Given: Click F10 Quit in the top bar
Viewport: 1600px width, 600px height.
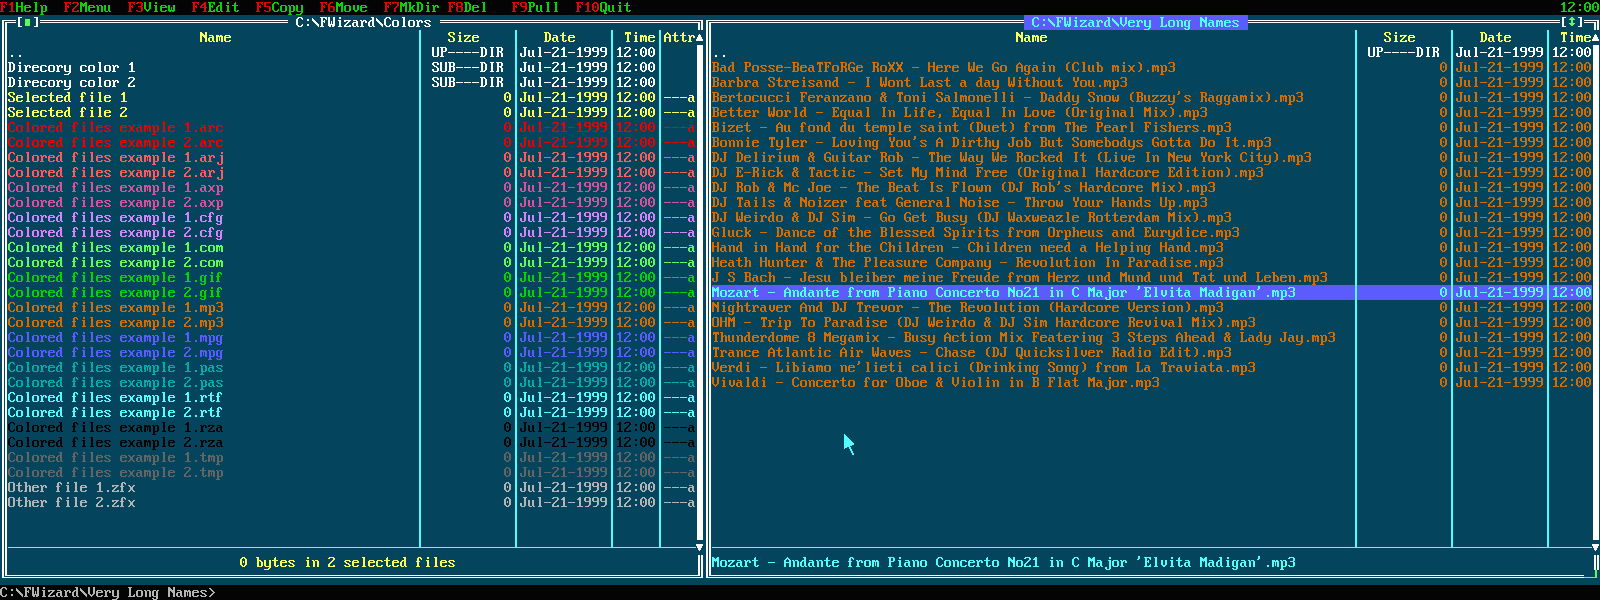Looking at the screenshot, I should pos(603,7).
